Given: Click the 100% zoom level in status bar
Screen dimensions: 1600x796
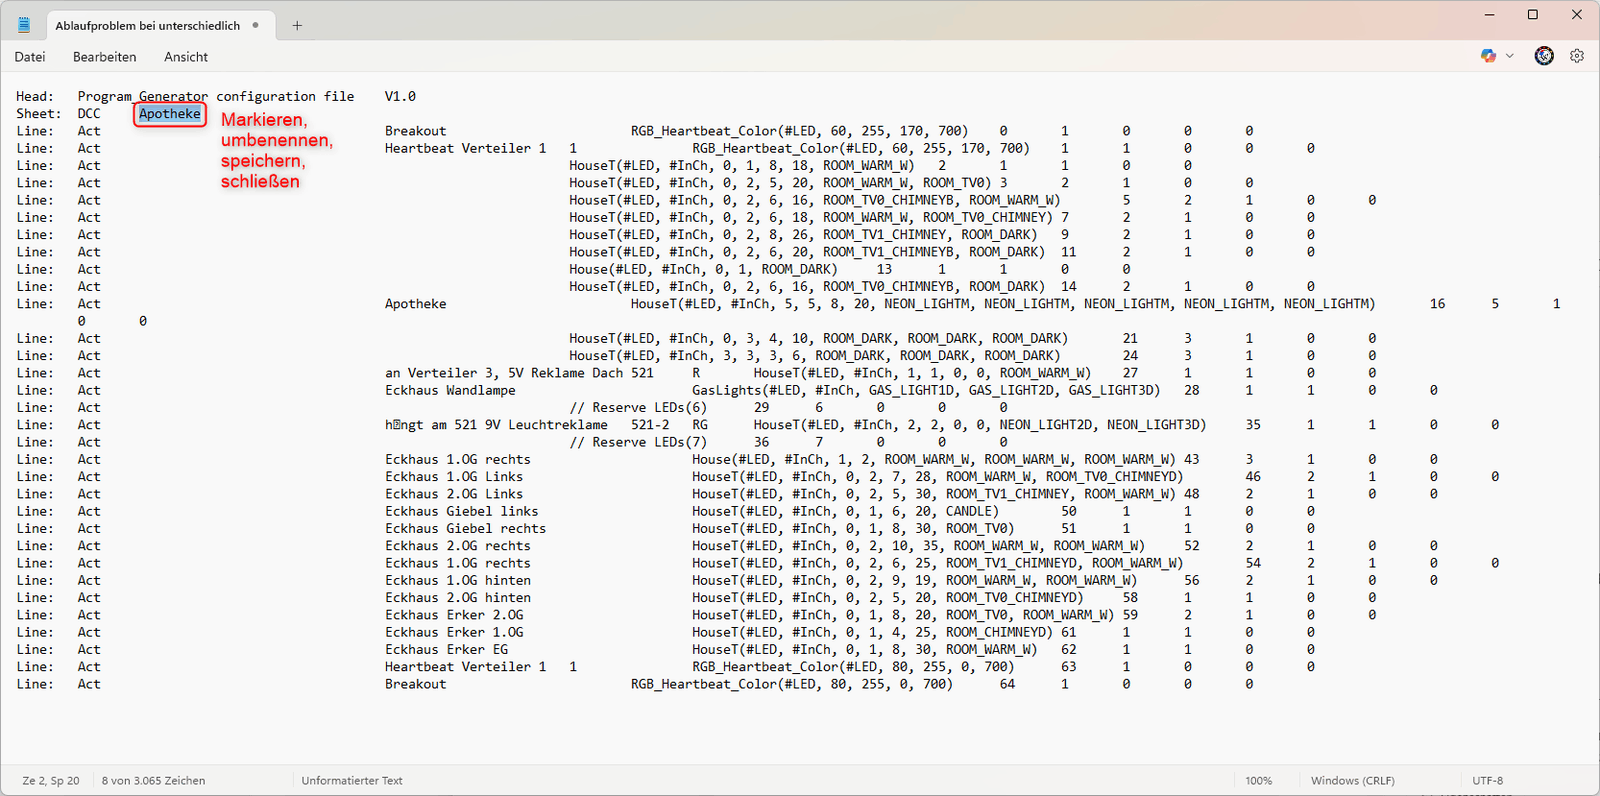Looking at the screenshot, I should pos(1258,781).
